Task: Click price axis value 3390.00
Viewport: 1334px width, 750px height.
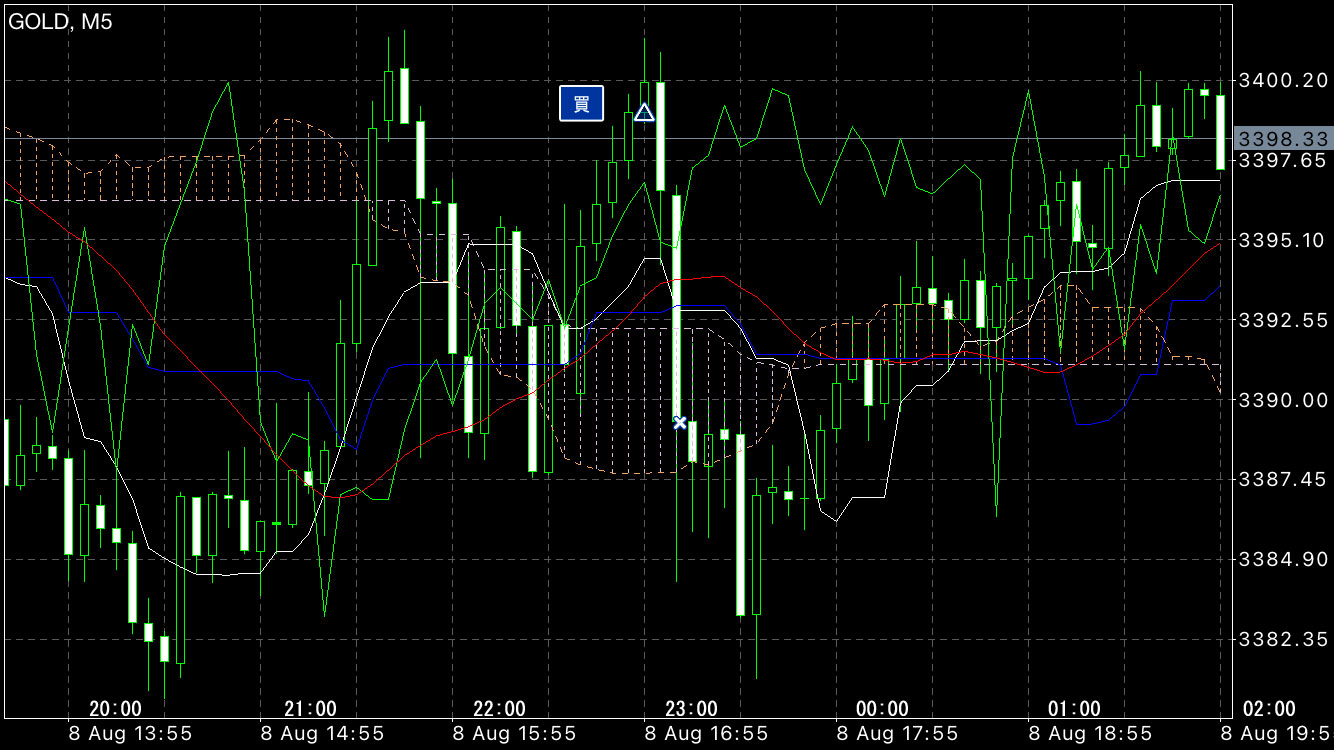Action: click(x=1281, y=400)
